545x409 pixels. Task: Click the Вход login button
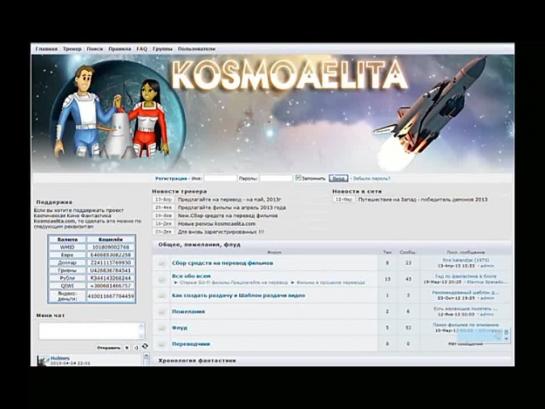click(338, 178)
